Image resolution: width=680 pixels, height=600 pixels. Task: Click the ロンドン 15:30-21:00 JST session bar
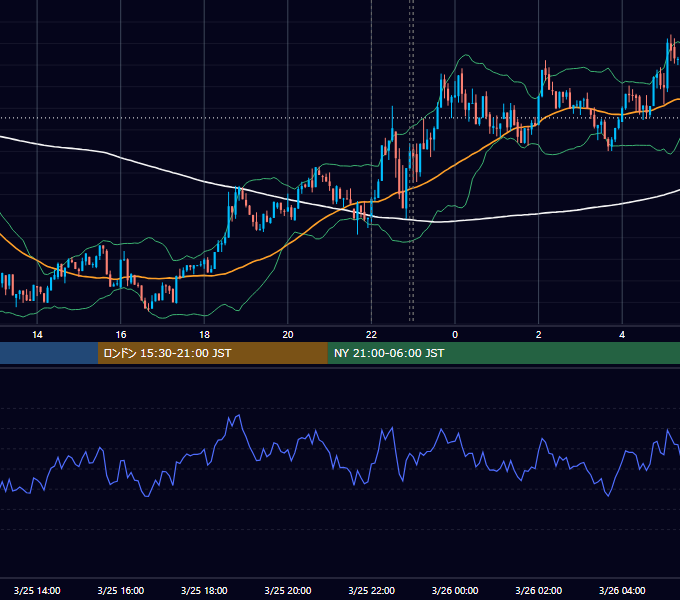coord(212,353)
